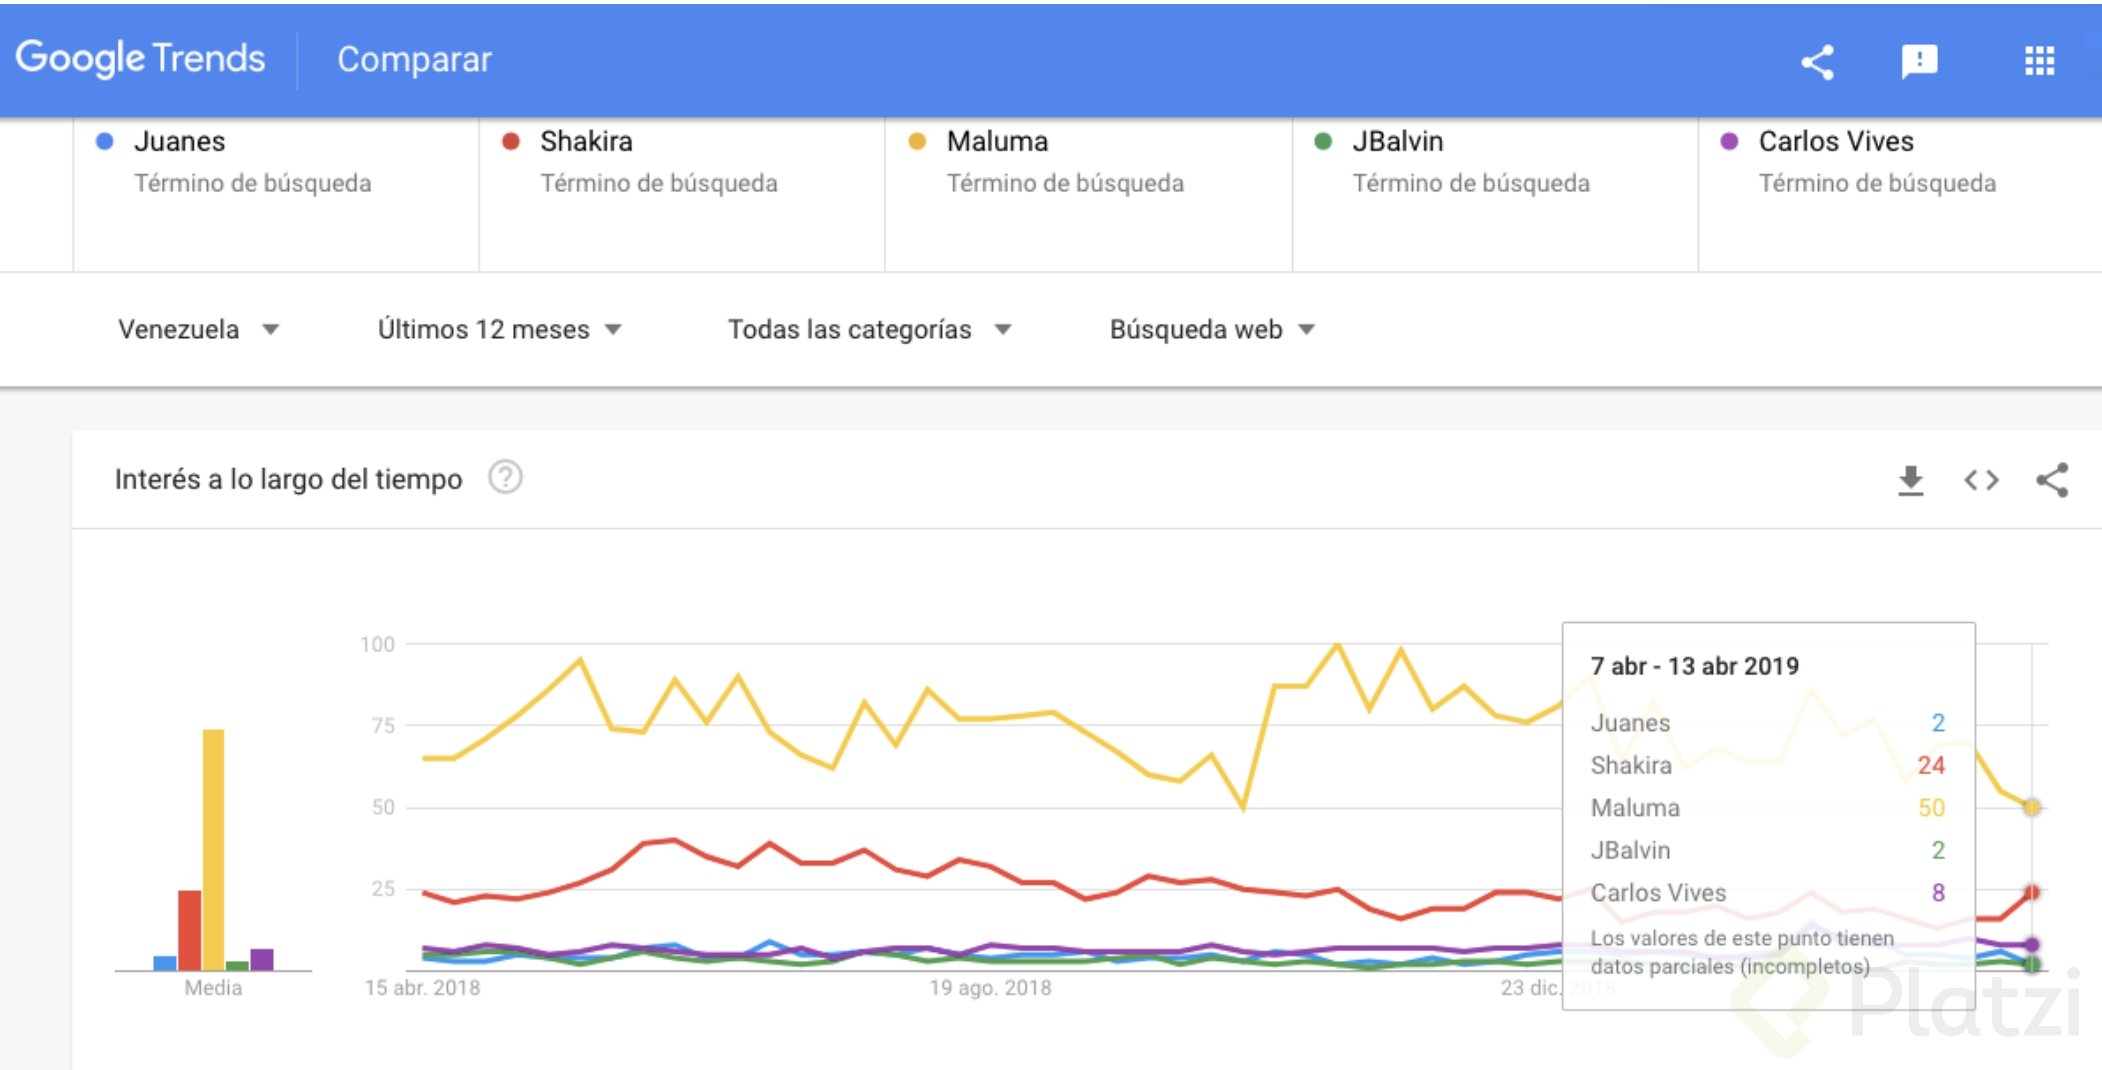Image resolution: width=2102 pixels, height=1070 pixels.
Task: Click the red Shakira endpoint marker on chart
Action: 2031,892
